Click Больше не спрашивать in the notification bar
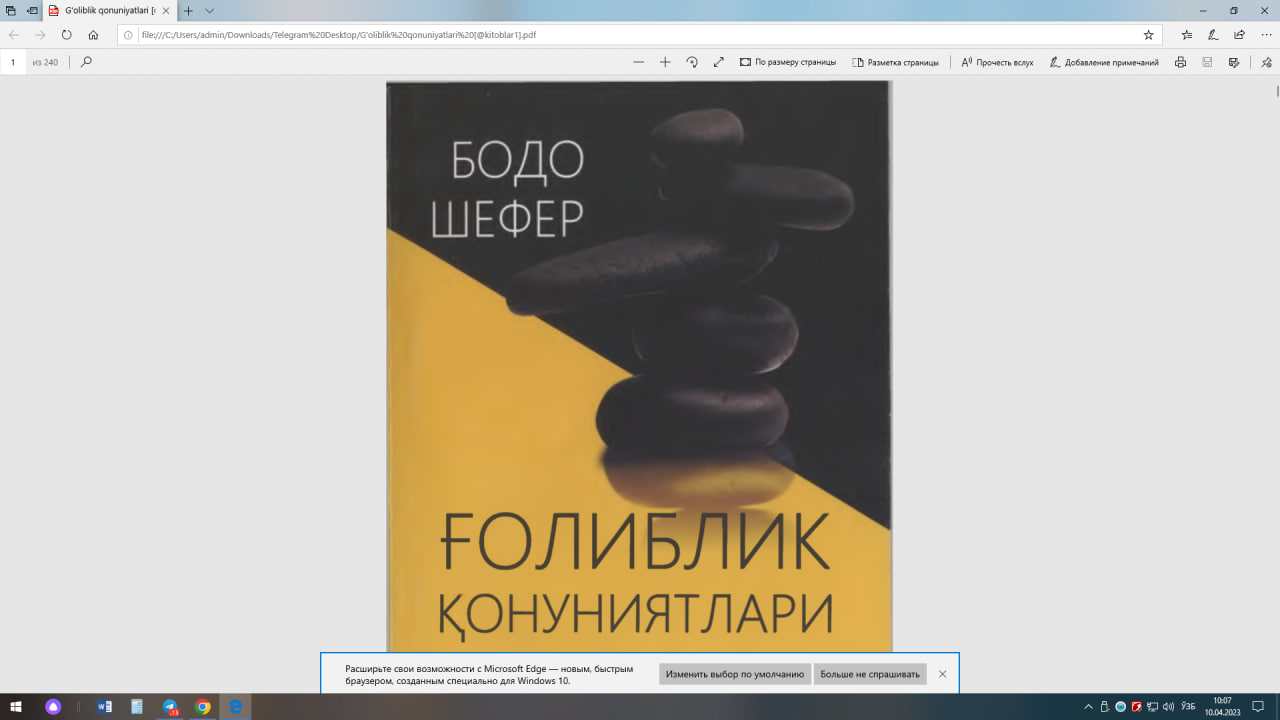 coord(870,673)
